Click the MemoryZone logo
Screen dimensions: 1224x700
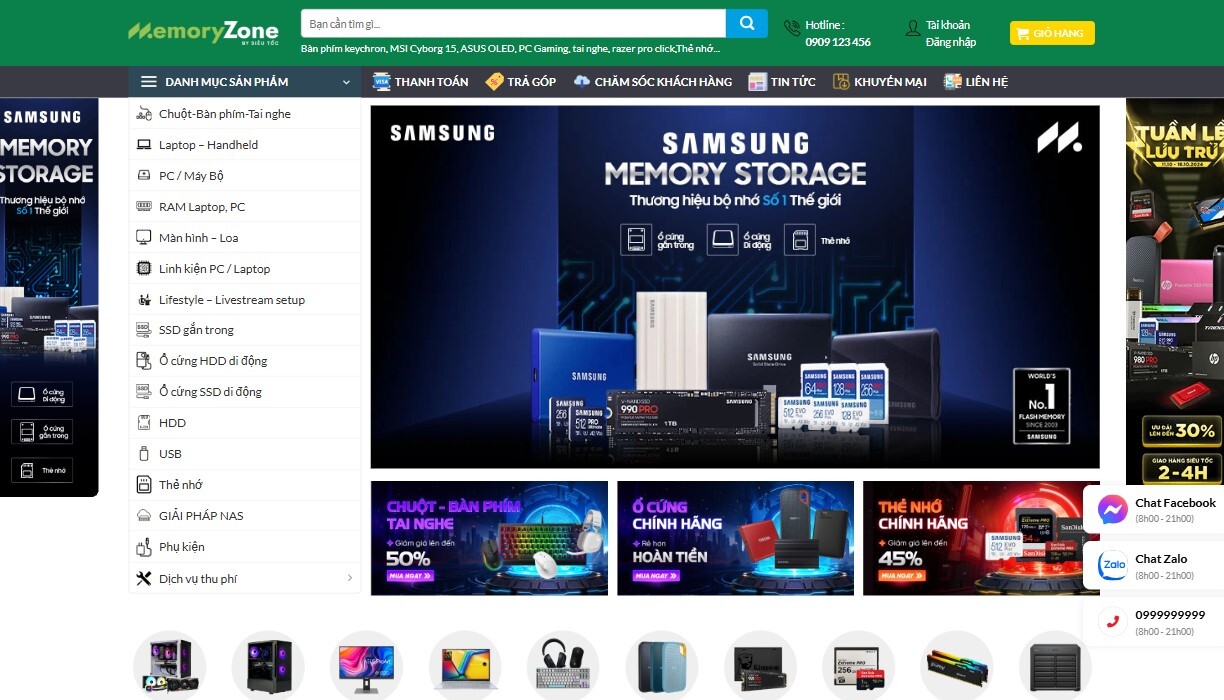tap(203, 32)
